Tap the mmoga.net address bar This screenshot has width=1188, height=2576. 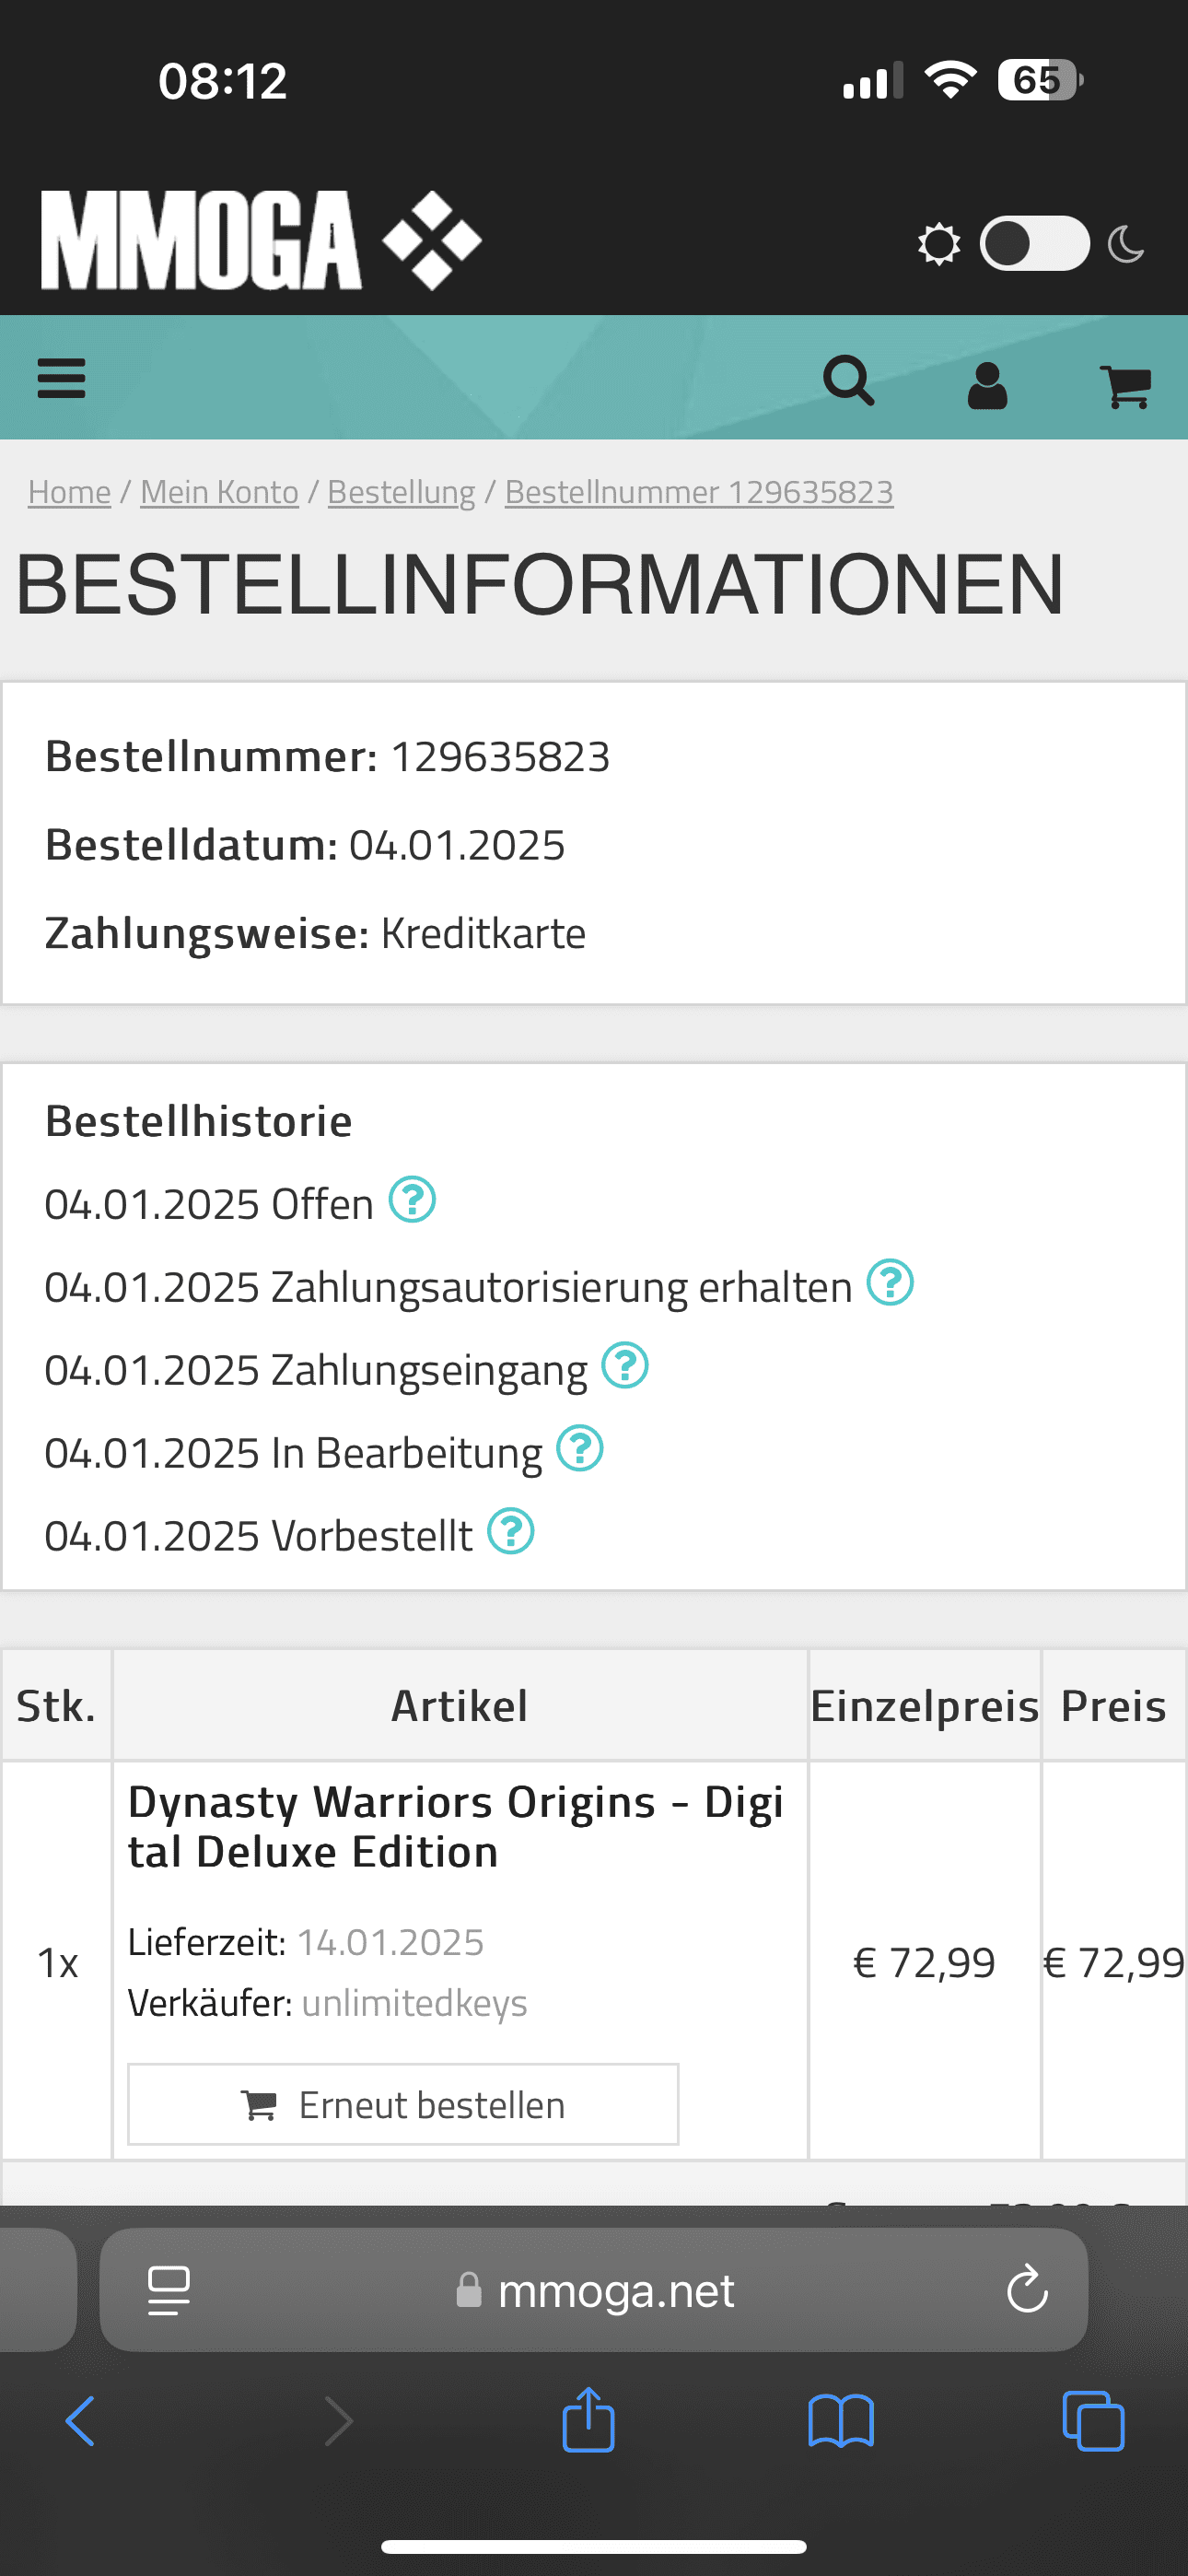pos(594,2290)
